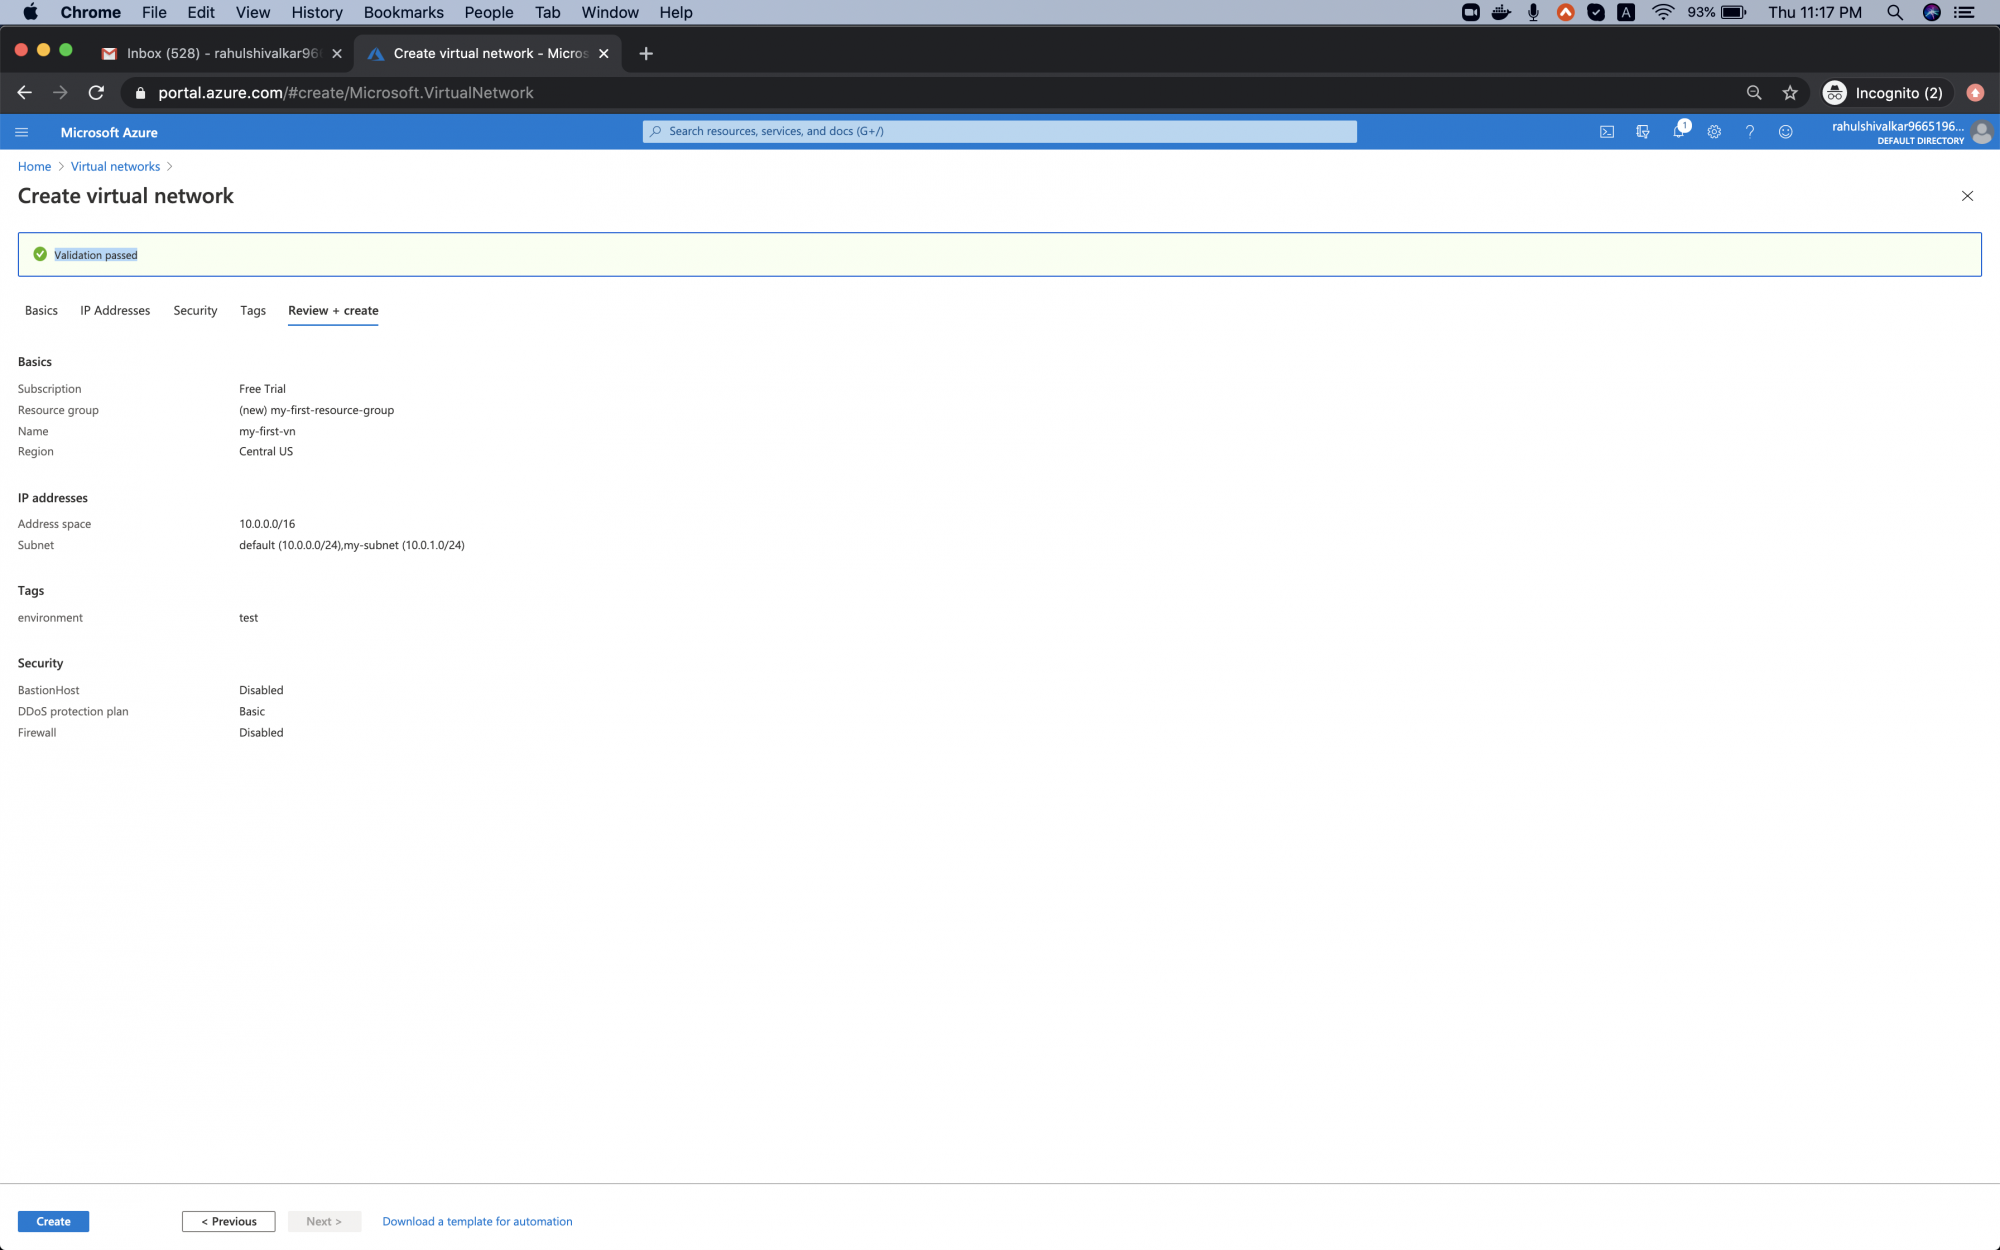The height and width of the screenshot is (1250, 2000).
Task: Open the Azure portal hamburger menu
Action: (22, 132)
